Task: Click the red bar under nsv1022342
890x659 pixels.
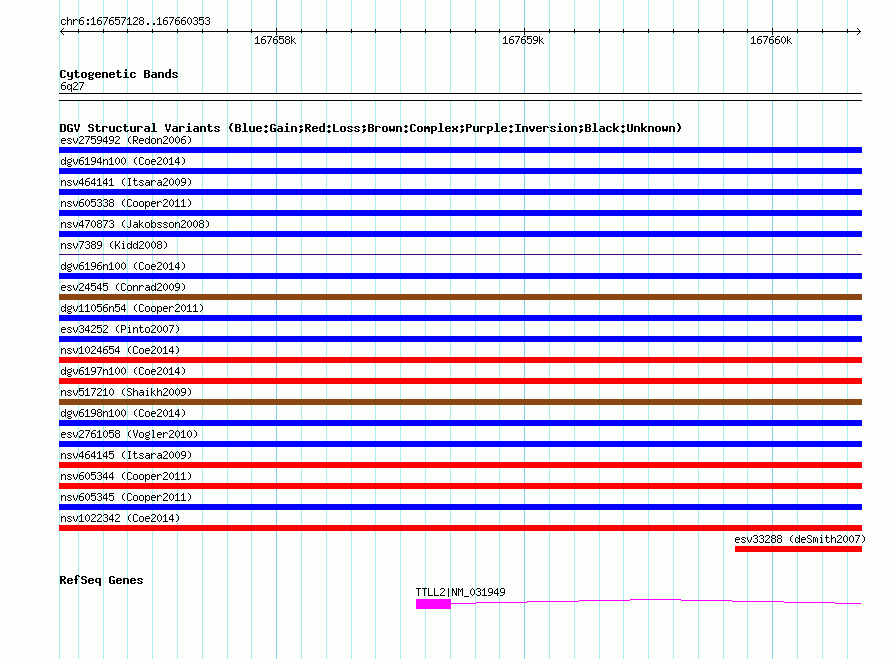Action: coord(460,528)
